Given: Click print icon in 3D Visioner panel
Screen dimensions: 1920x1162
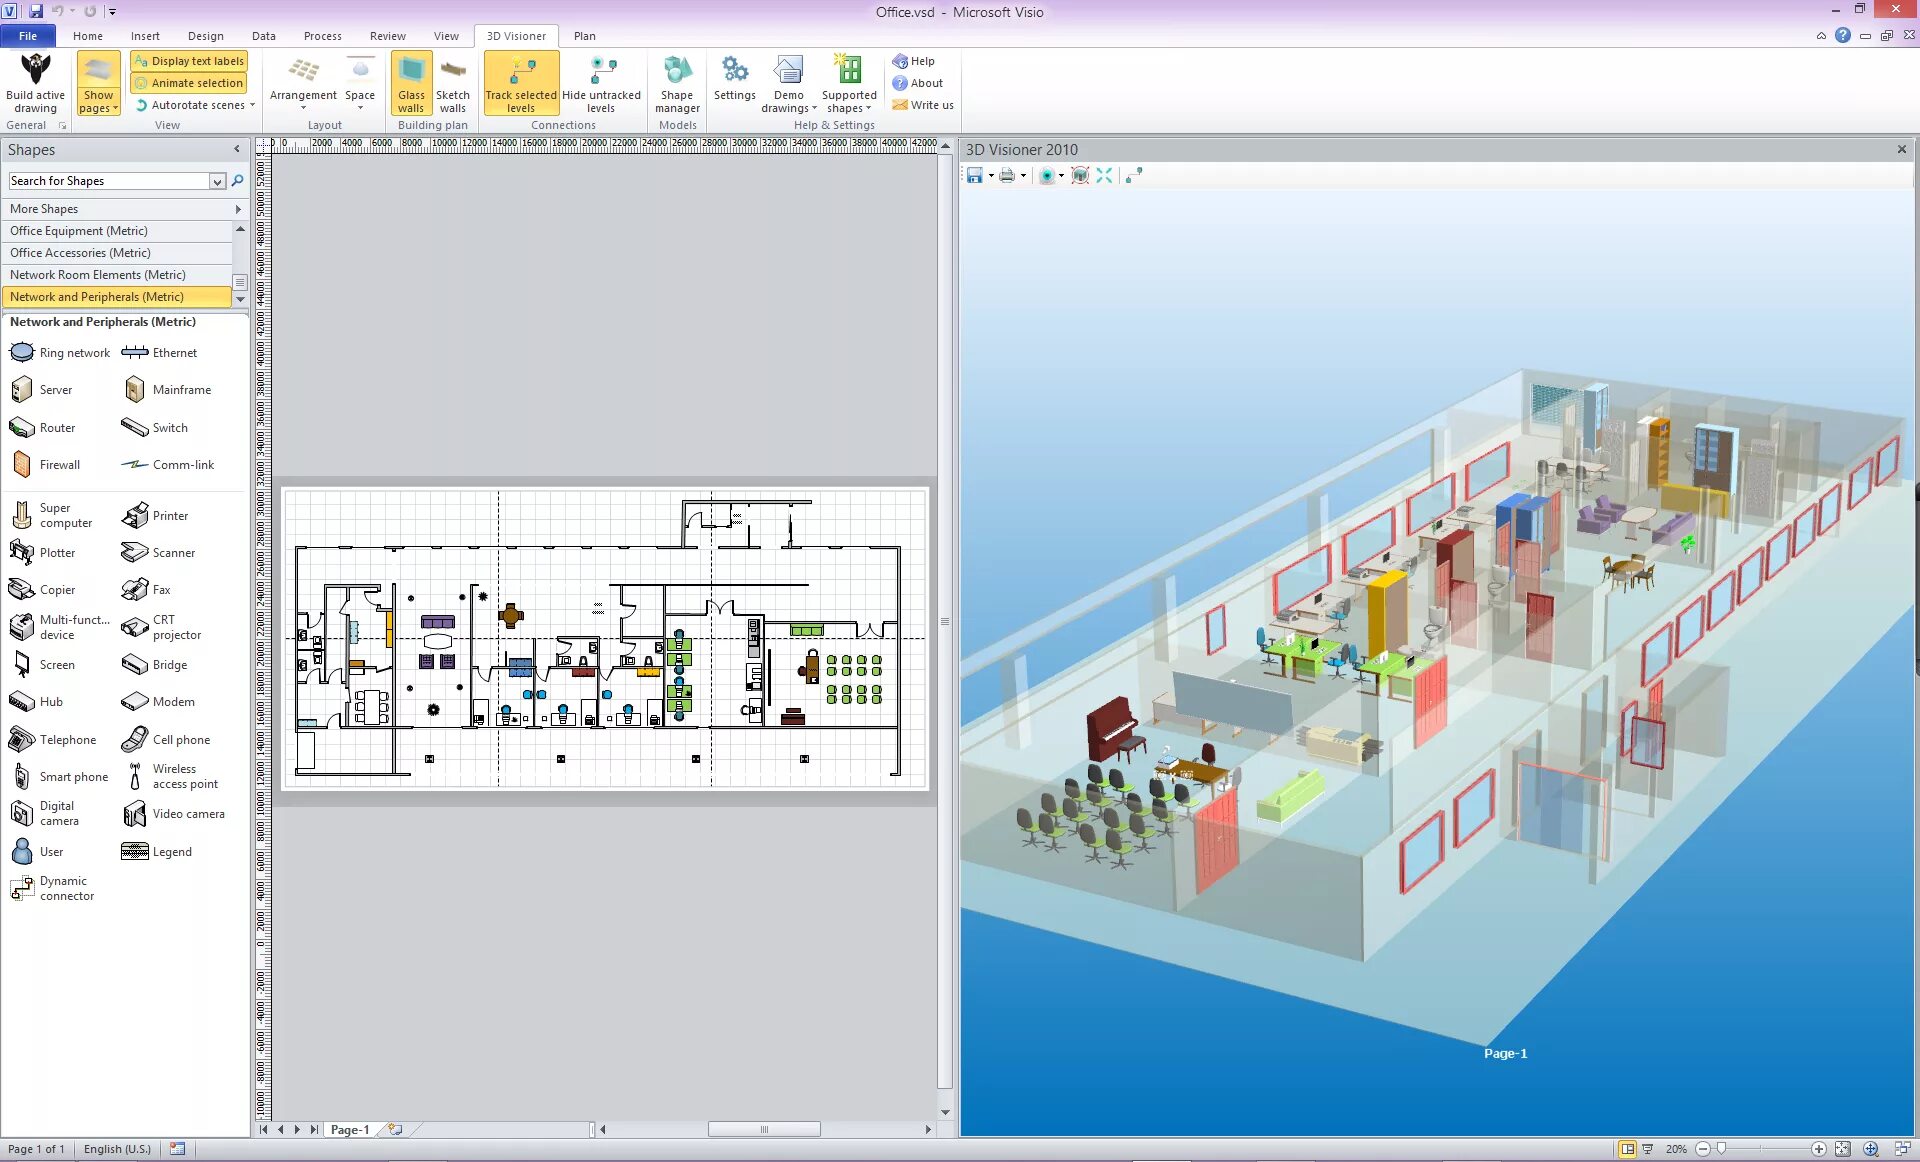Looking at the screenshot, I should pyautogui.click(x=1007, y=175).
